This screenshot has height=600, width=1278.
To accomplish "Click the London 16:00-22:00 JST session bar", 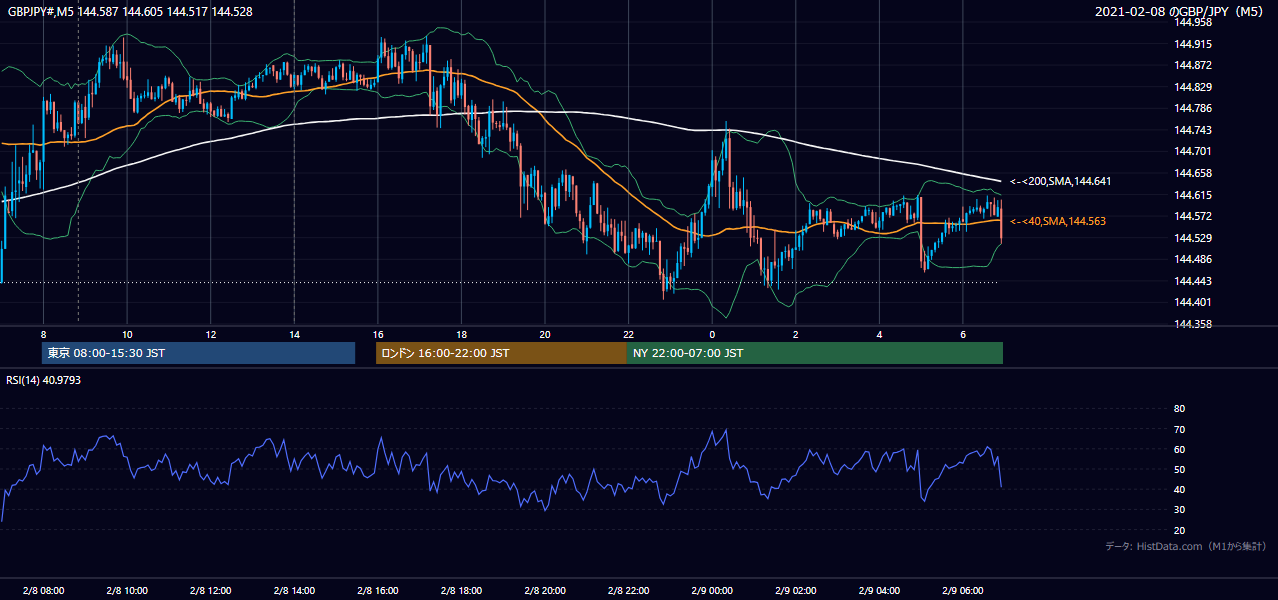I will click(x=501, y=353).
